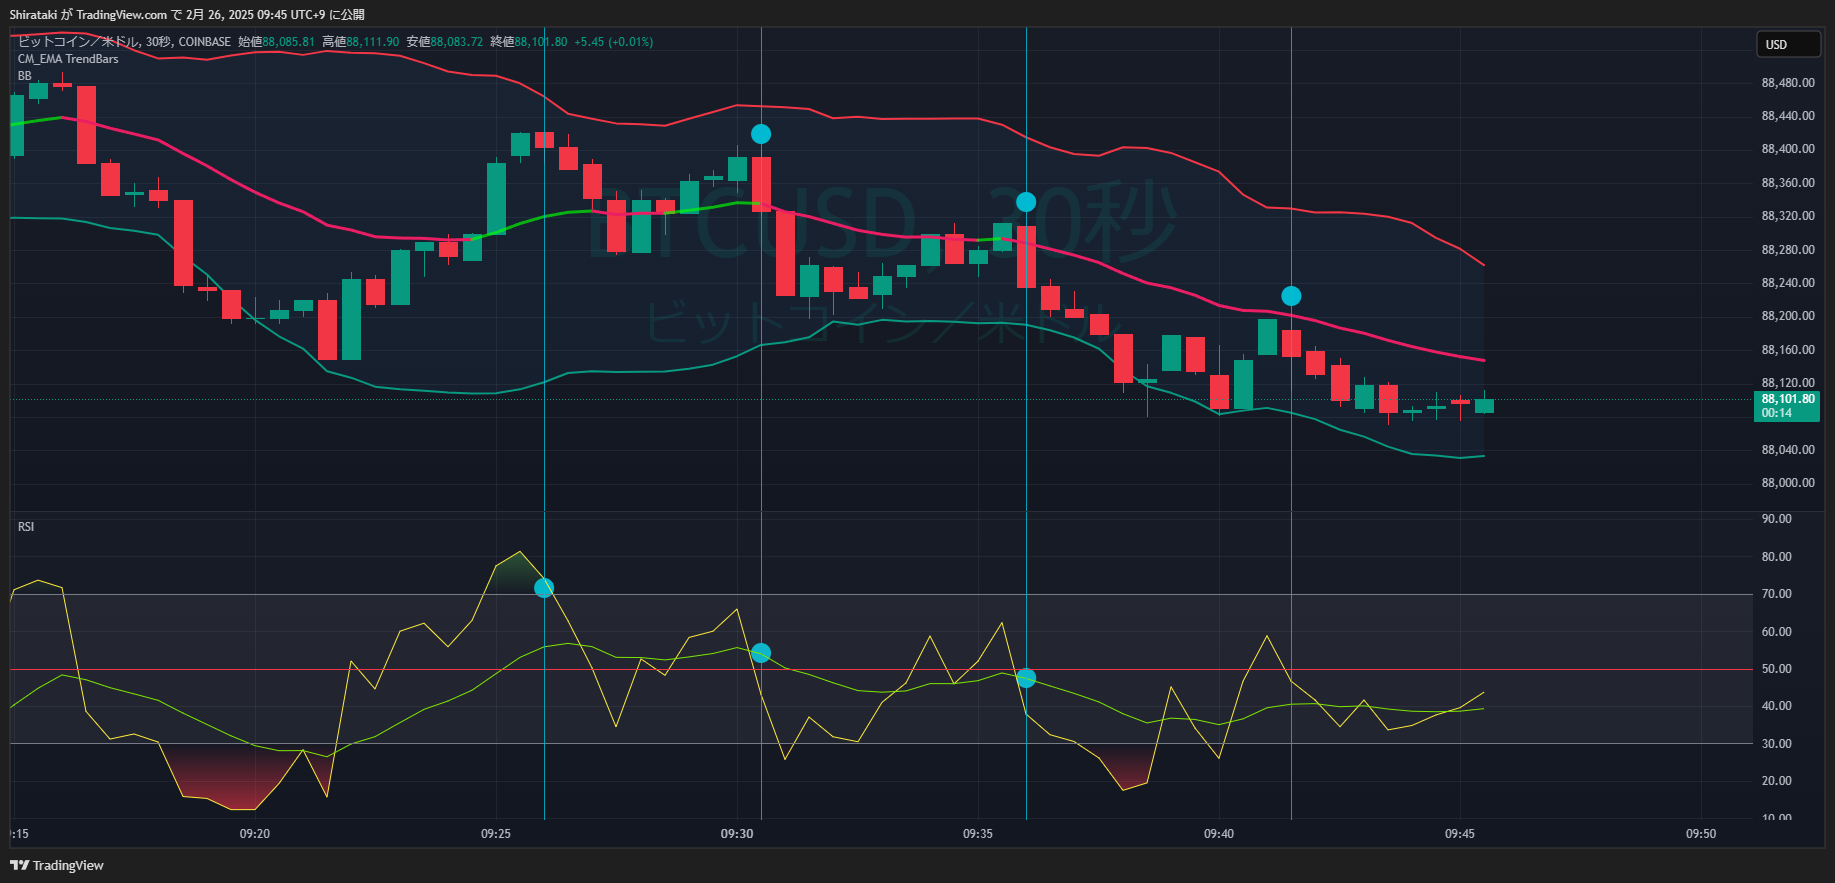Click the RSI 90.00 scale label

click(x=1776, y=519)
